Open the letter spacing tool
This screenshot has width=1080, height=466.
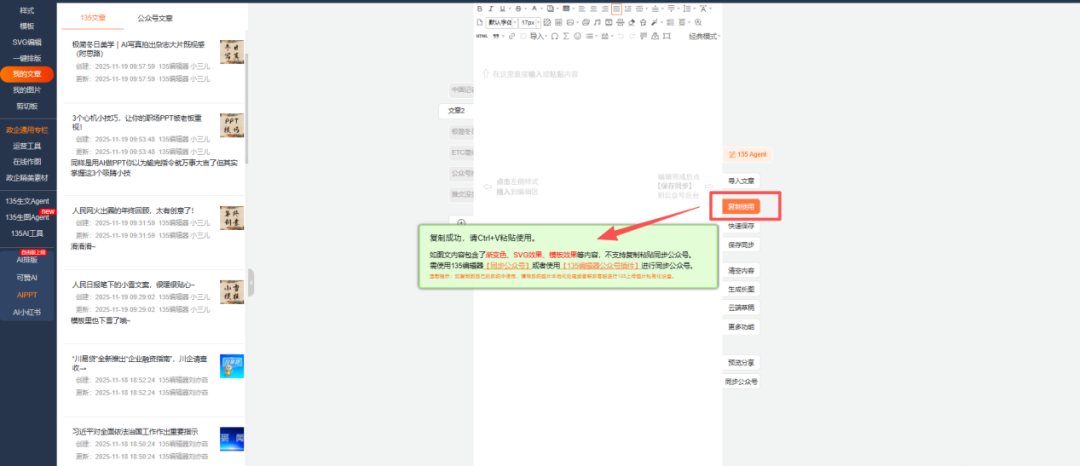click(703, 8)
